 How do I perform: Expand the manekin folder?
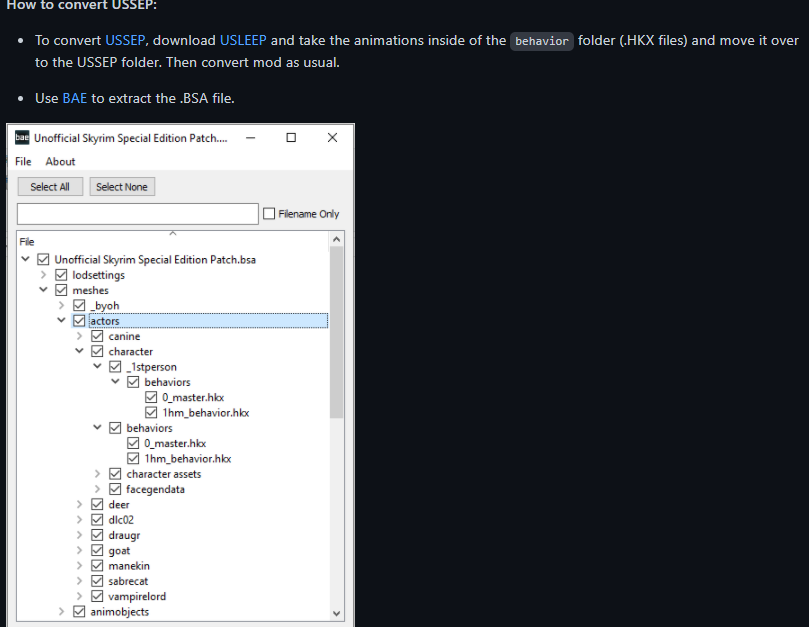coord(79,566)
